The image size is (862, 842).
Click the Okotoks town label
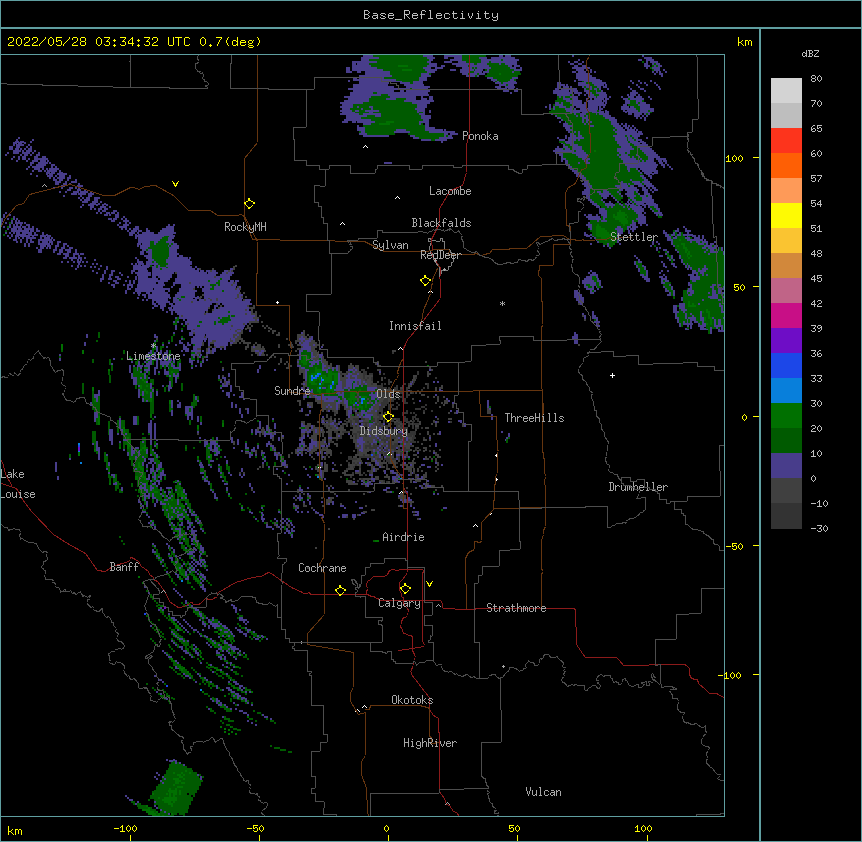pos(412,700)
